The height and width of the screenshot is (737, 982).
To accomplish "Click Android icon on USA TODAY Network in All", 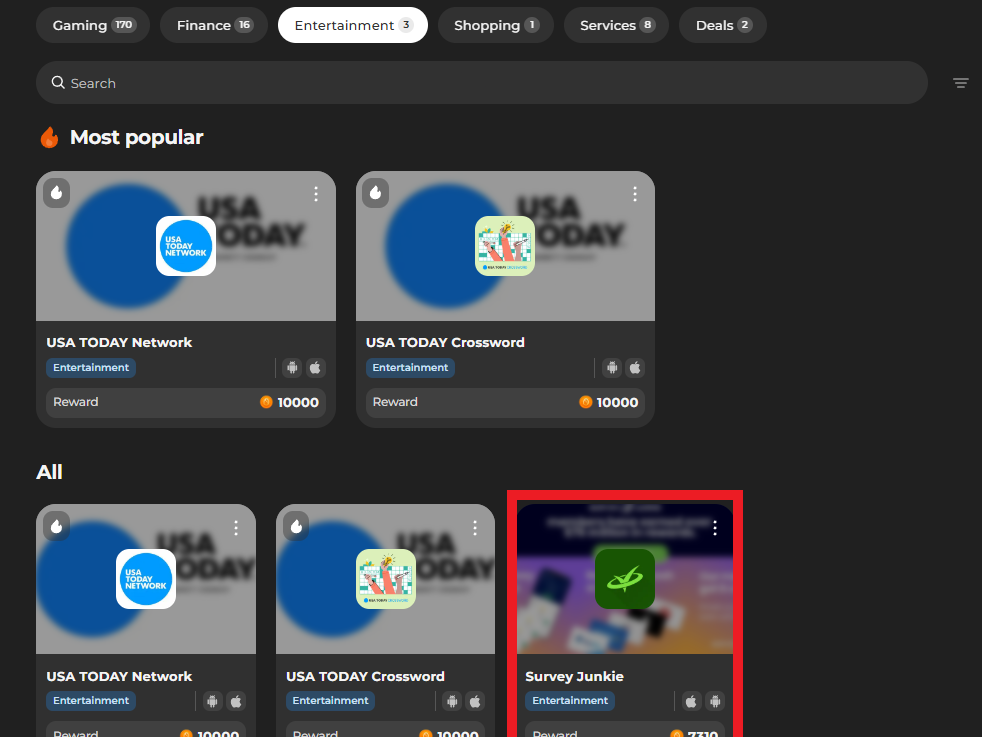I will pyautogui.click(x=212, y=701).
